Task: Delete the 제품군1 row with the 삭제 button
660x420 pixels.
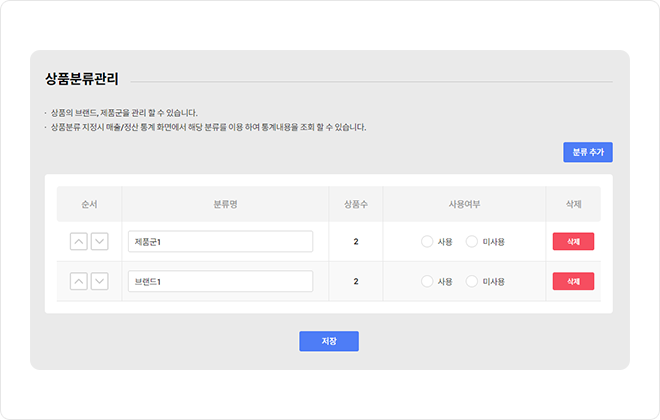Action: [x=573, y=242]
